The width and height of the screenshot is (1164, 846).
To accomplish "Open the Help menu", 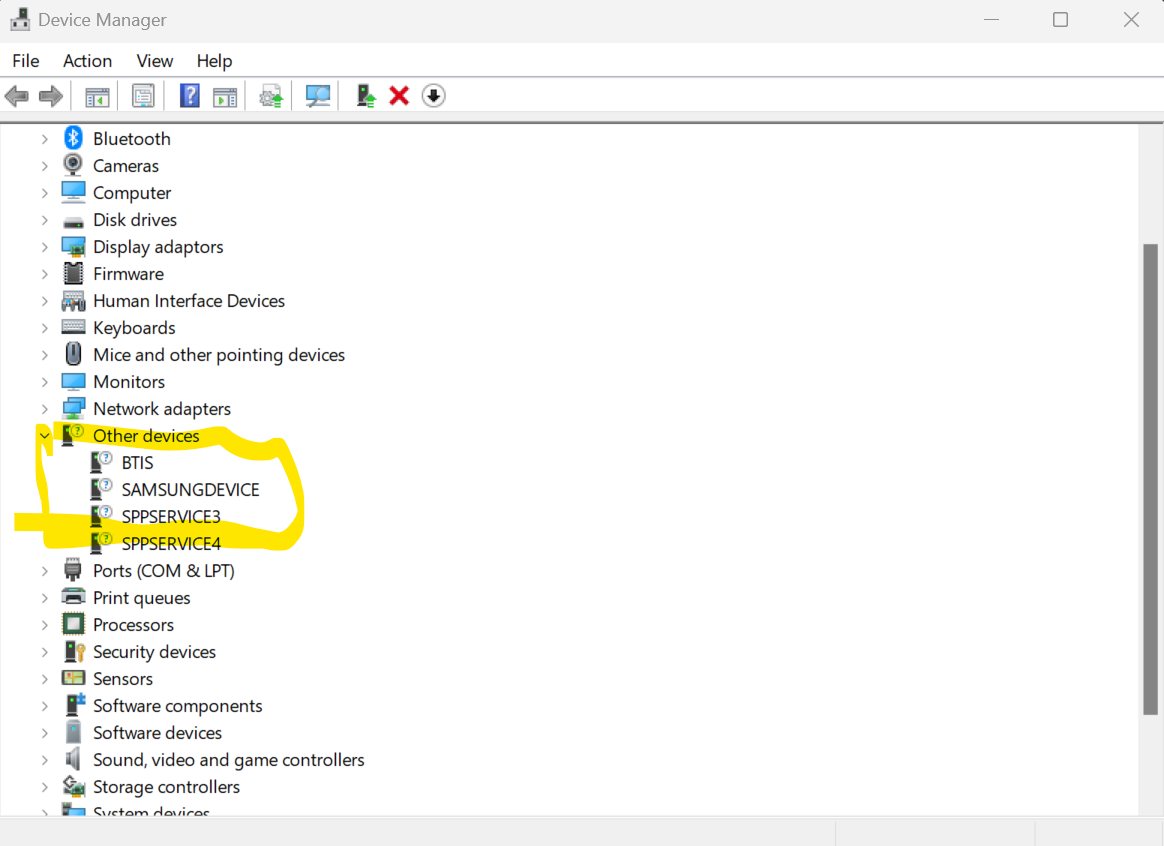I will click(215, 61).
